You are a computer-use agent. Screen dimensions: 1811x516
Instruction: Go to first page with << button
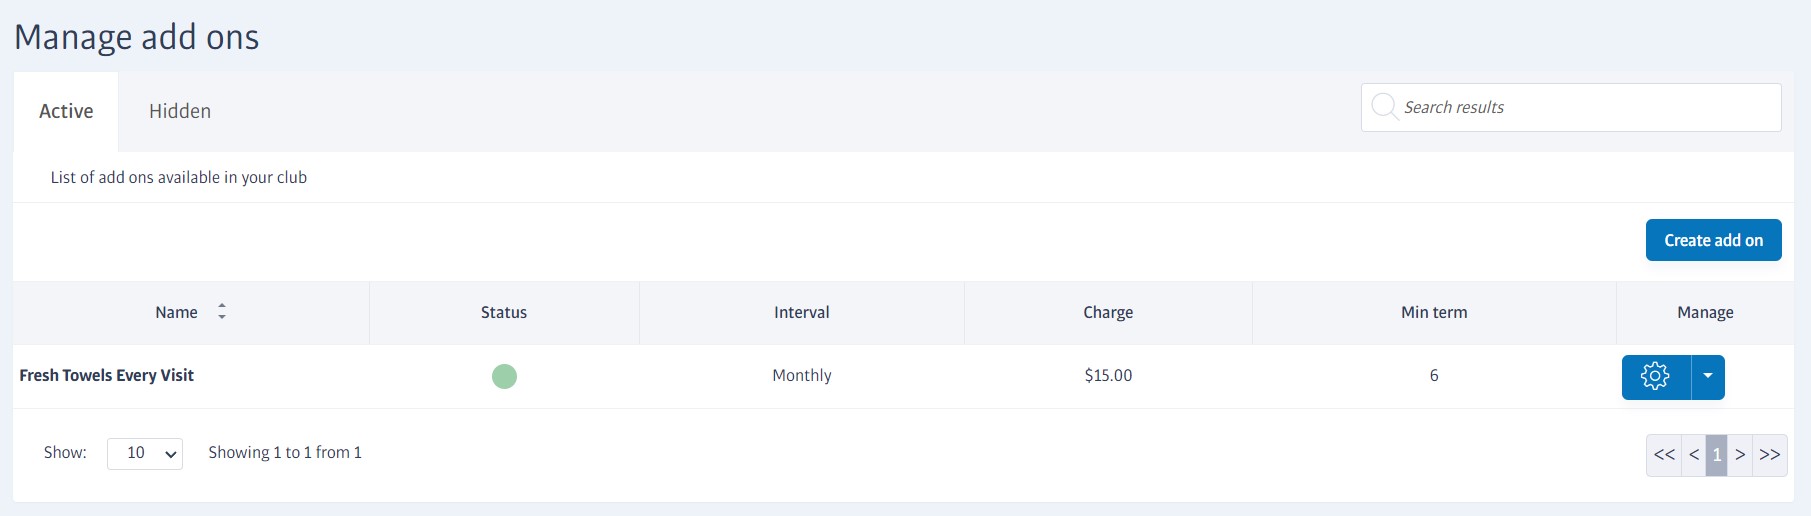(1664, 455)
